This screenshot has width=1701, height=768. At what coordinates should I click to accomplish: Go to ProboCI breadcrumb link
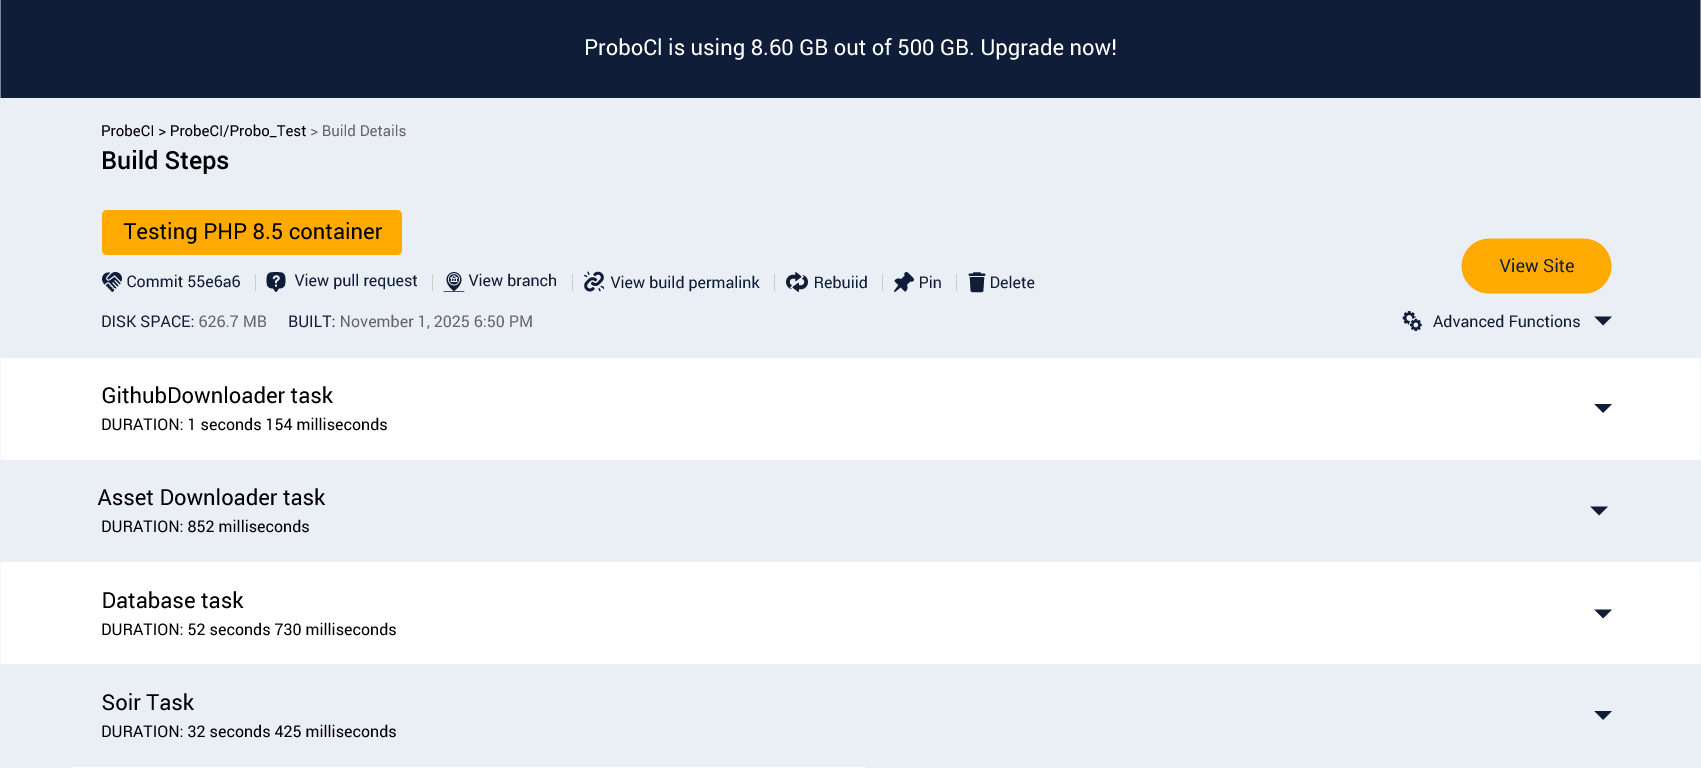[x=127, y=131]
